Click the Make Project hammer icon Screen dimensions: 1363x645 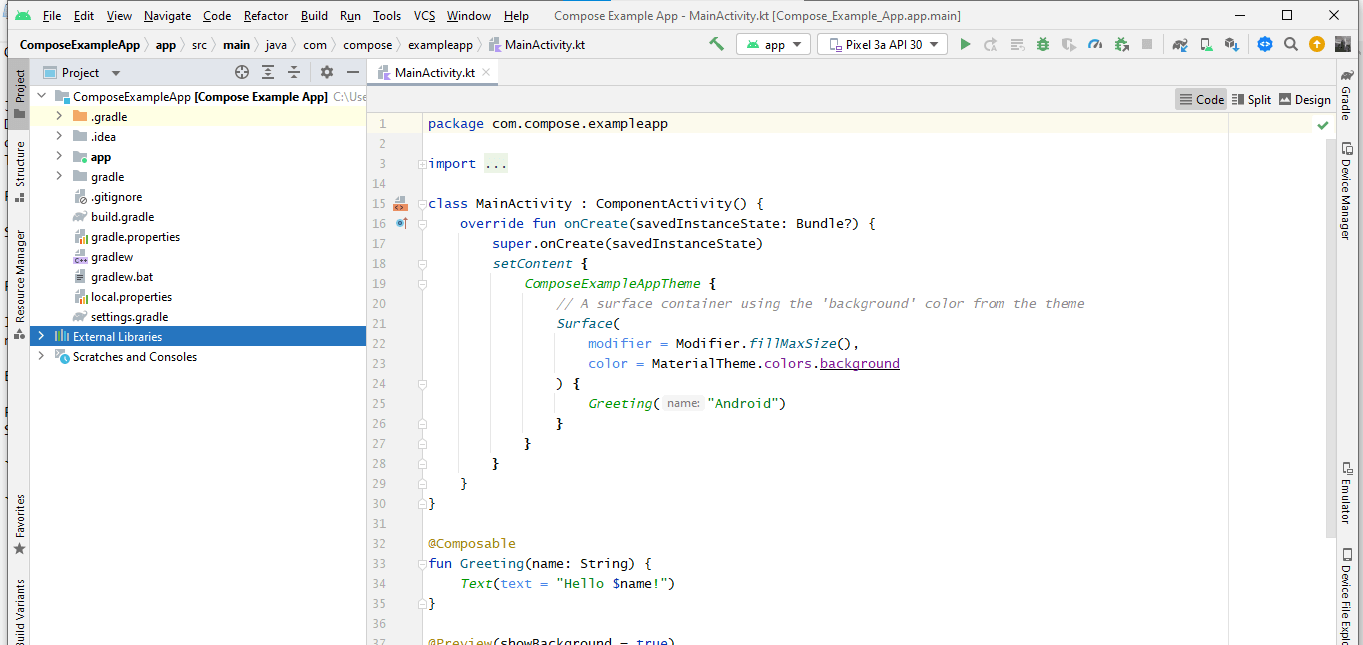pos(716,44)
